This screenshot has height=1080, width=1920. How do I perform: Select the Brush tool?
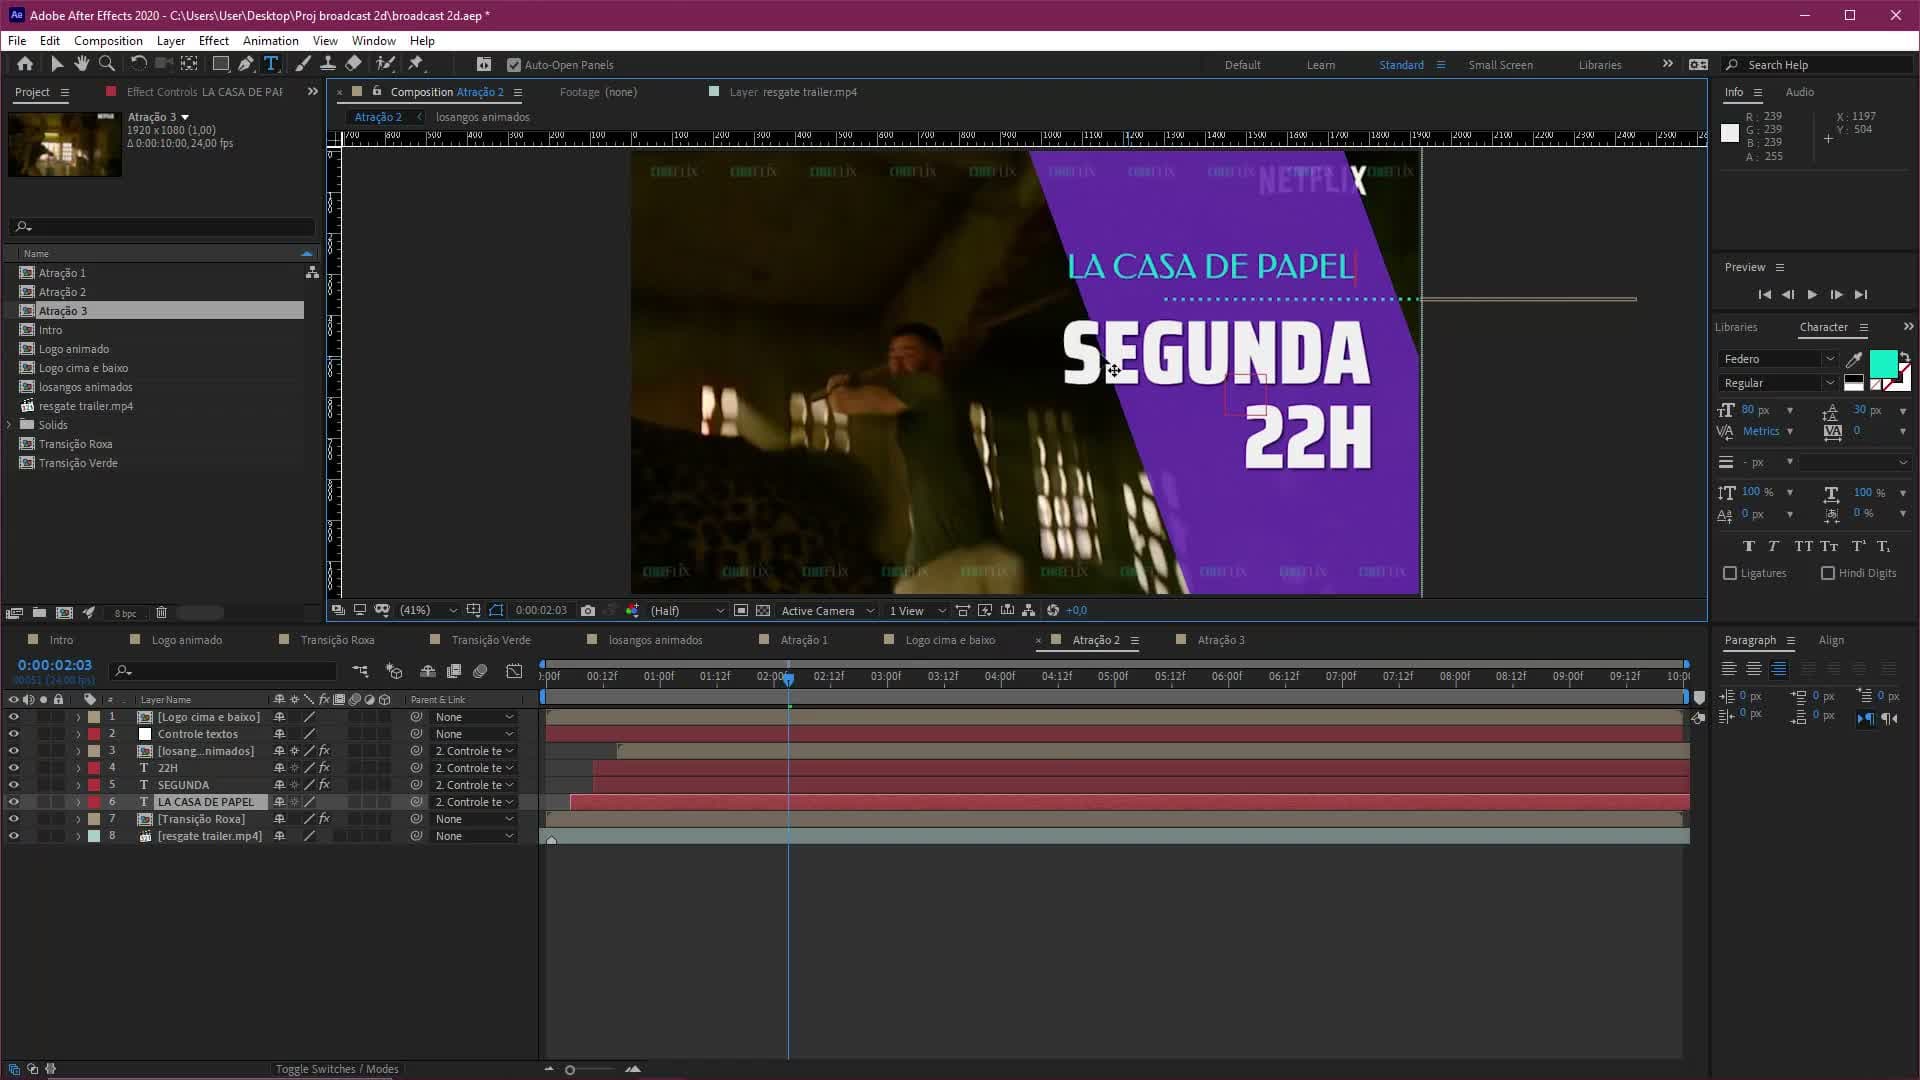(x=303, y=64)
